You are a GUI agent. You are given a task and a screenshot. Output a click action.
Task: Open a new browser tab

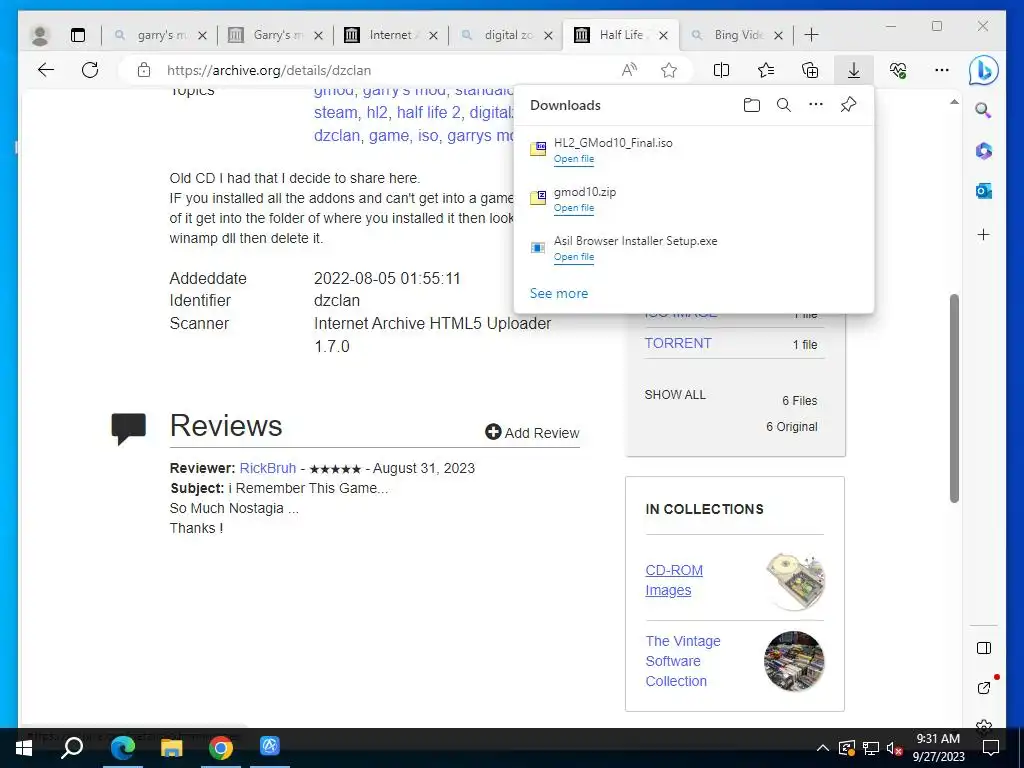point(811,35)
